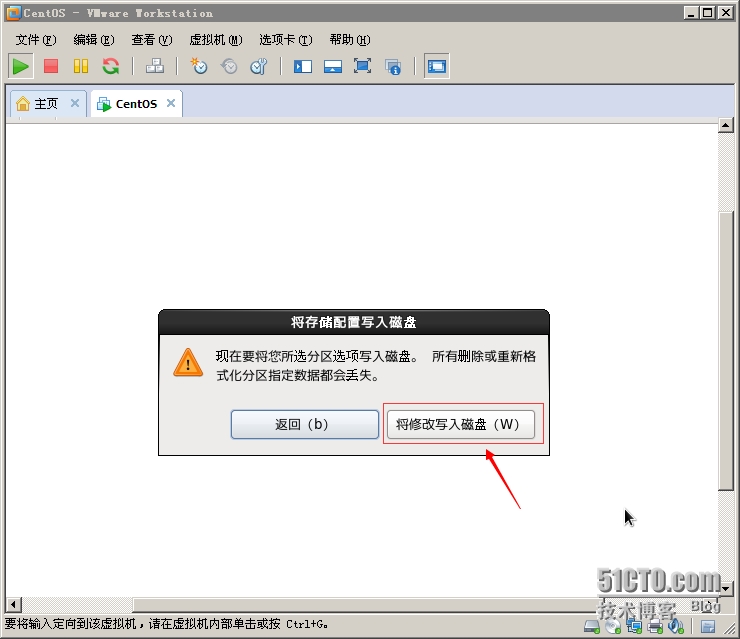740x639 pixels.
Task: Revert to the previous snapshot
Action: click(229, 66)
